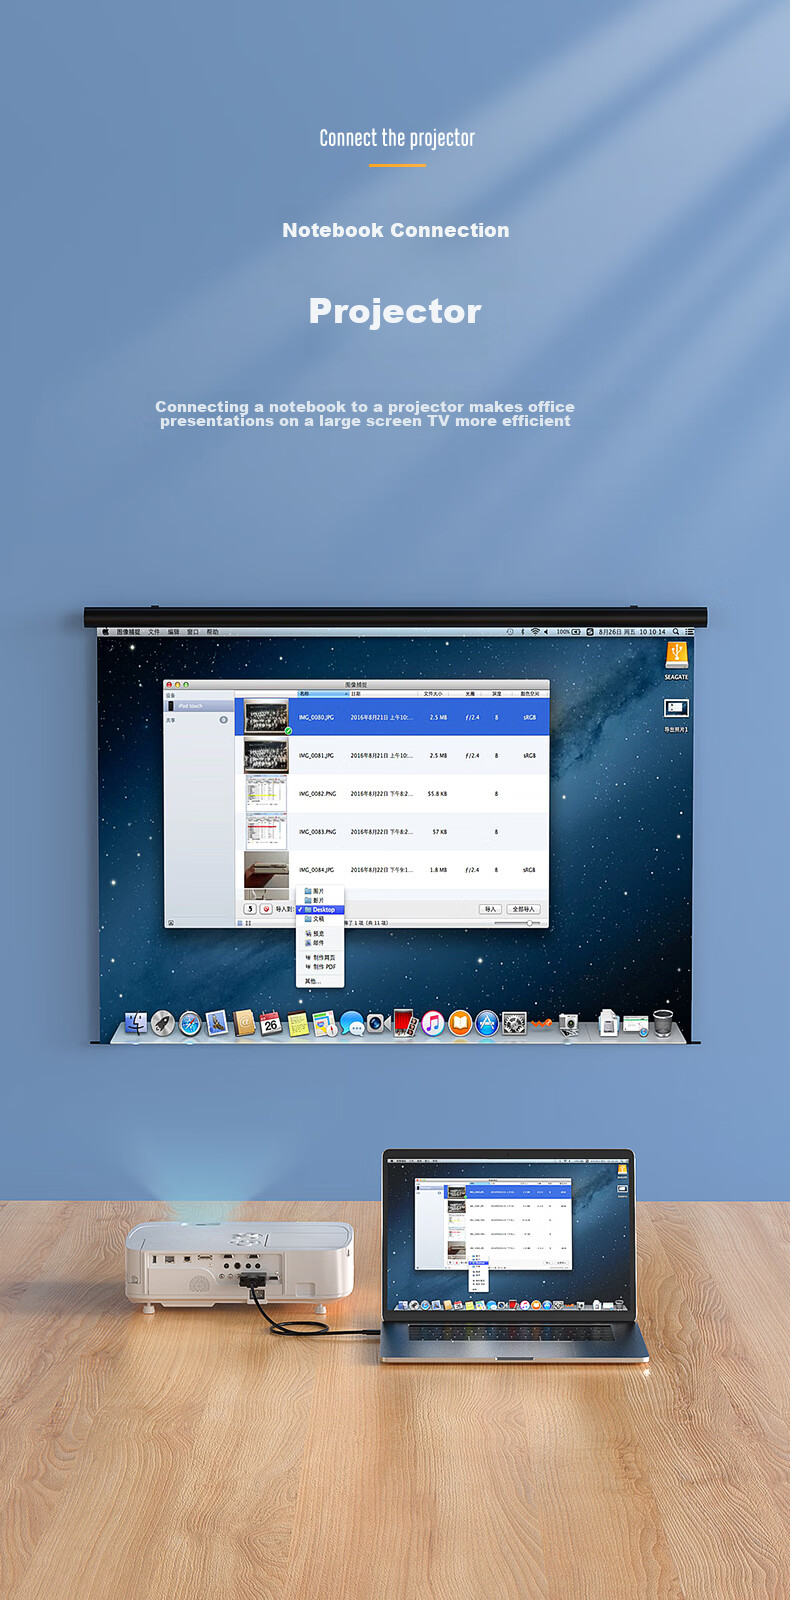The width and height of the screenshot is (790, 1600).
Task: Open iTunes music note icon in the projected dock
Action: 433,1023
